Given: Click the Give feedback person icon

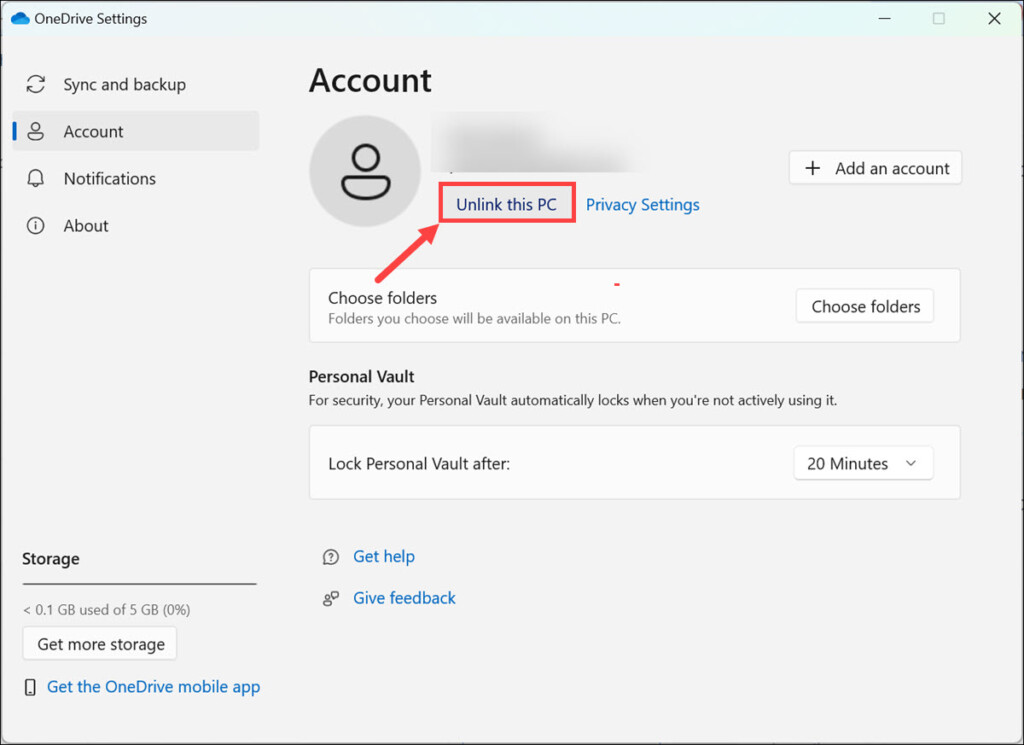Looking at the screenshot, I should point(331,599).
